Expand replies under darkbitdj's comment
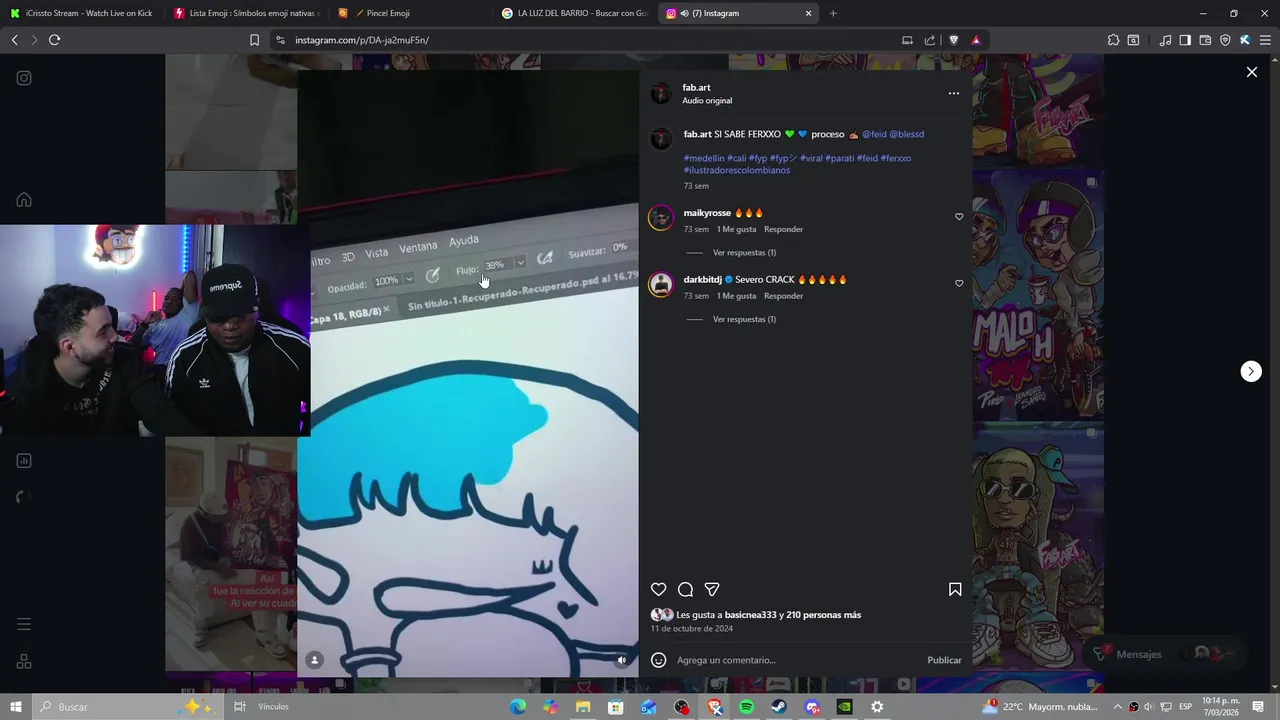Viewport: 1280px width, 720px height. click(744, 320)
